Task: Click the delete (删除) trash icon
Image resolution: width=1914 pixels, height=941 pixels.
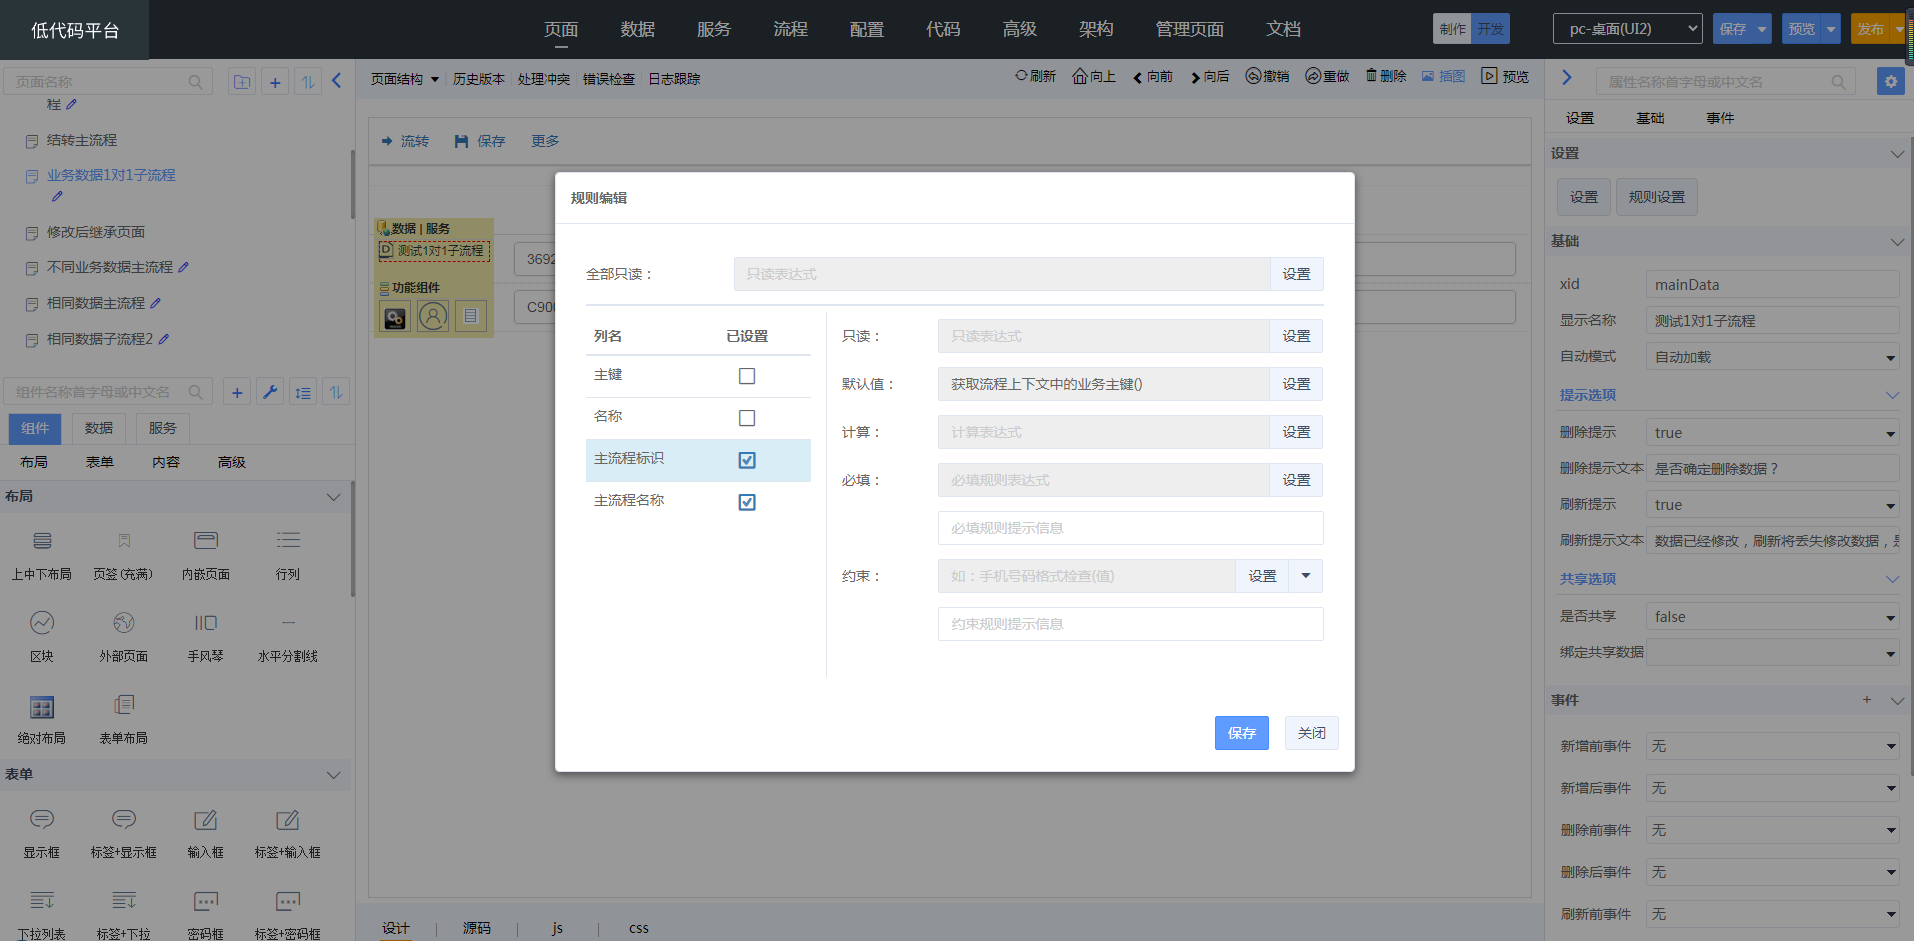Action: tap(1372, 77)
